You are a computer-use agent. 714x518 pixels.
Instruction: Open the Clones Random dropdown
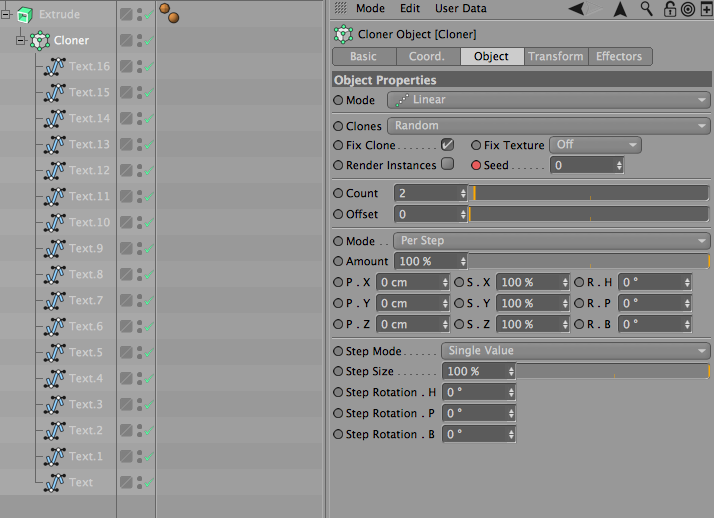549,126
